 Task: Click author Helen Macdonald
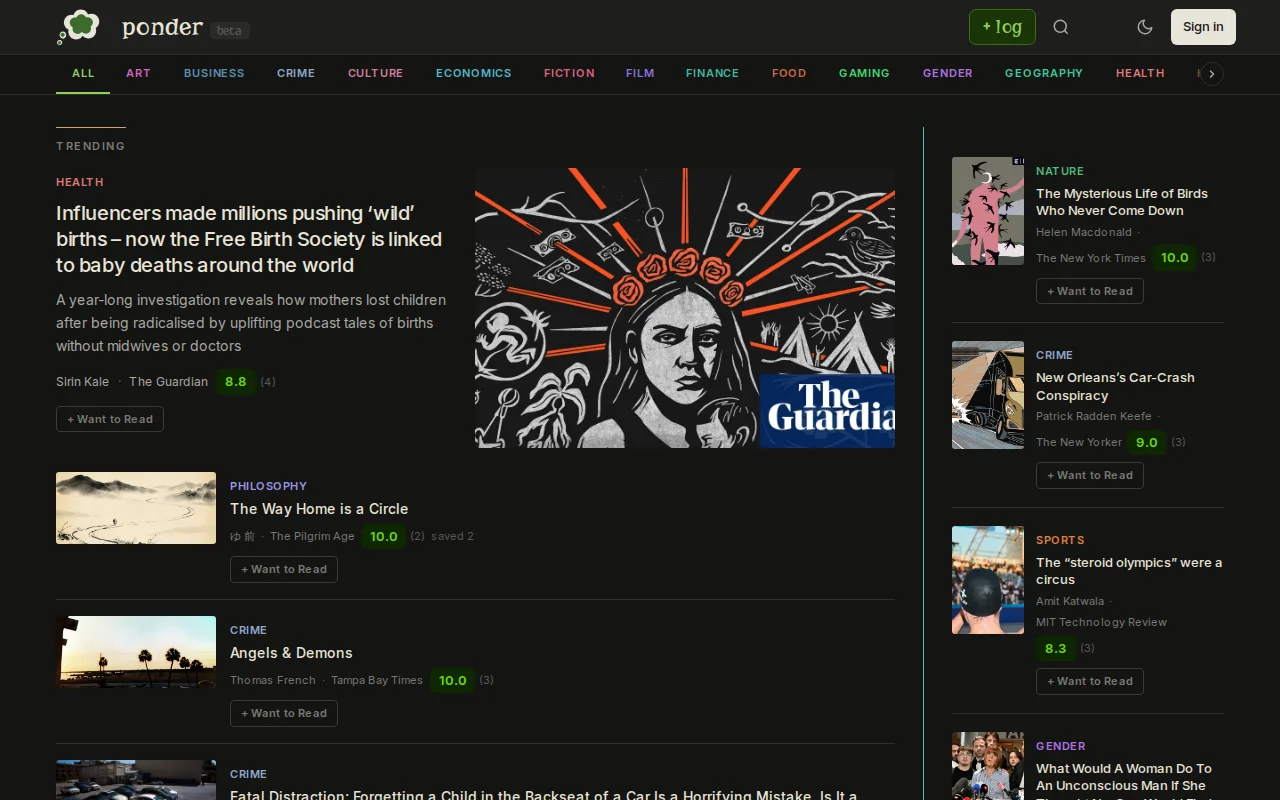click(x=1084, y=232)
